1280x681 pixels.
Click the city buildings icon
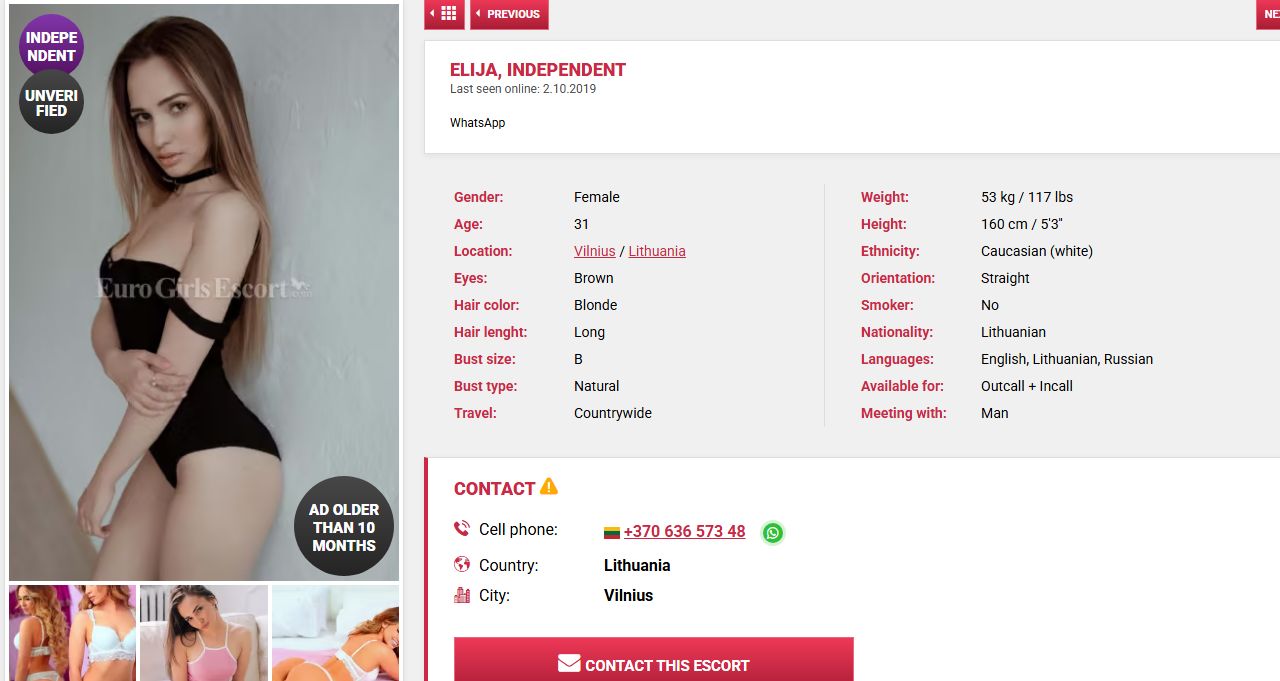pos(462,595)
